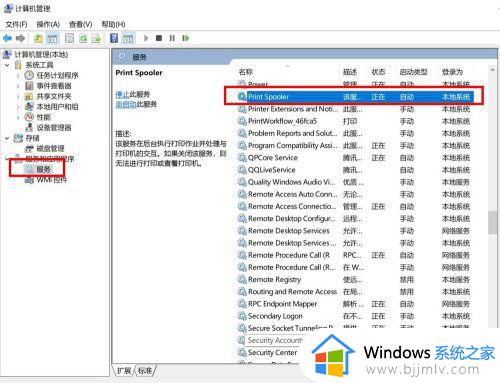Expand the 性能 node arrow
The image size is (500, 383).
tap(18, 117)
